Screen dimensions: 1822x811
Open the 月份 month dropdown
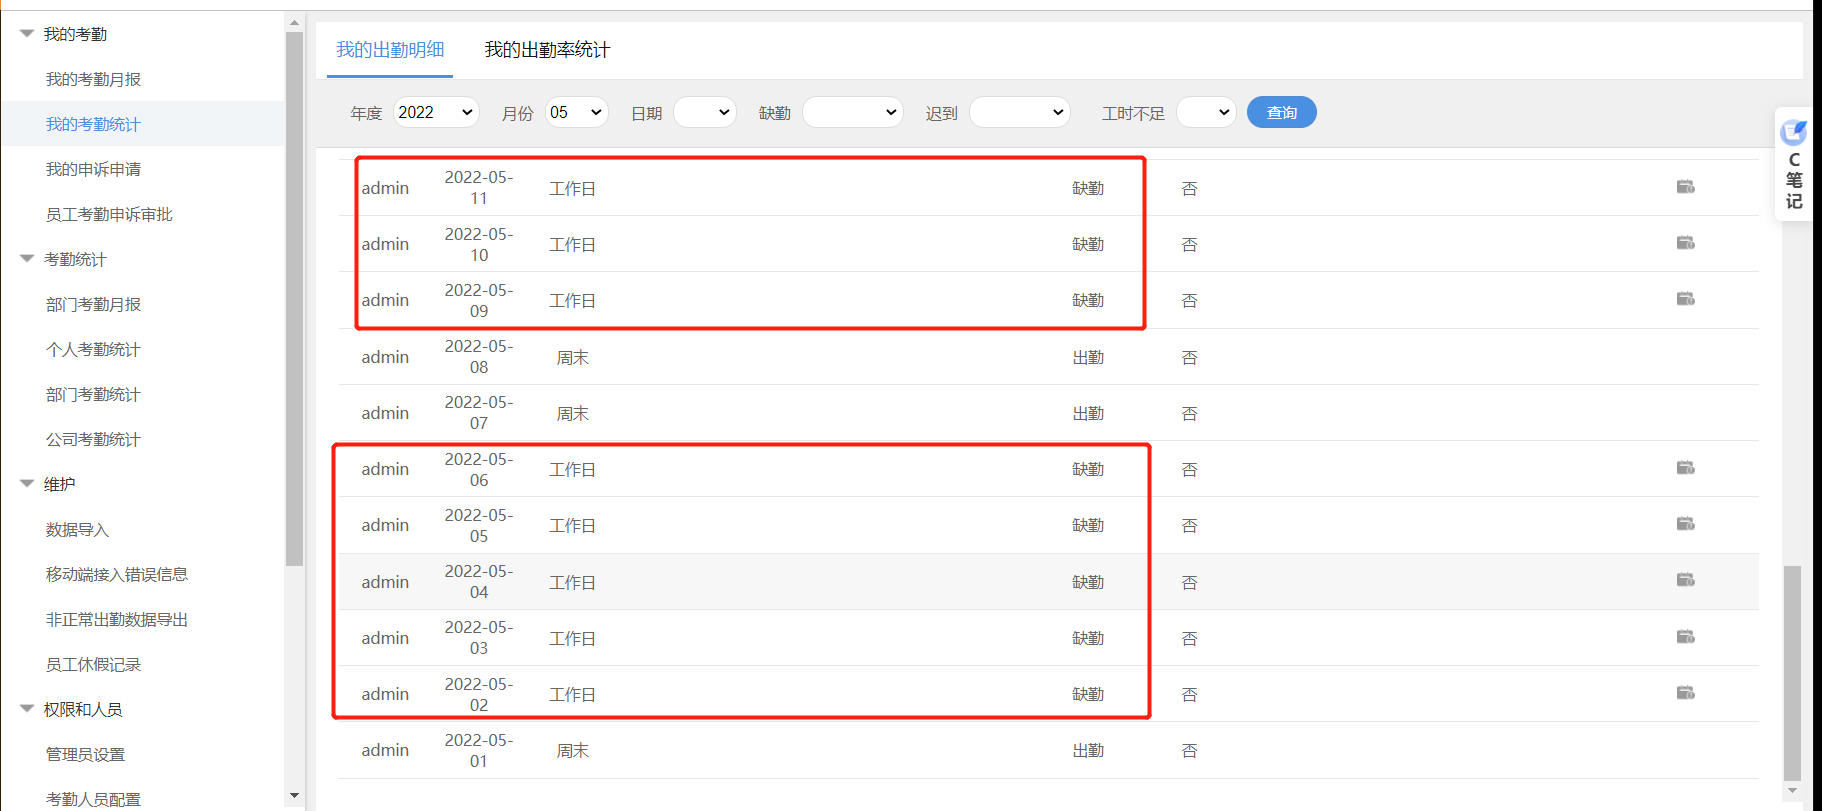pos(576,113)
